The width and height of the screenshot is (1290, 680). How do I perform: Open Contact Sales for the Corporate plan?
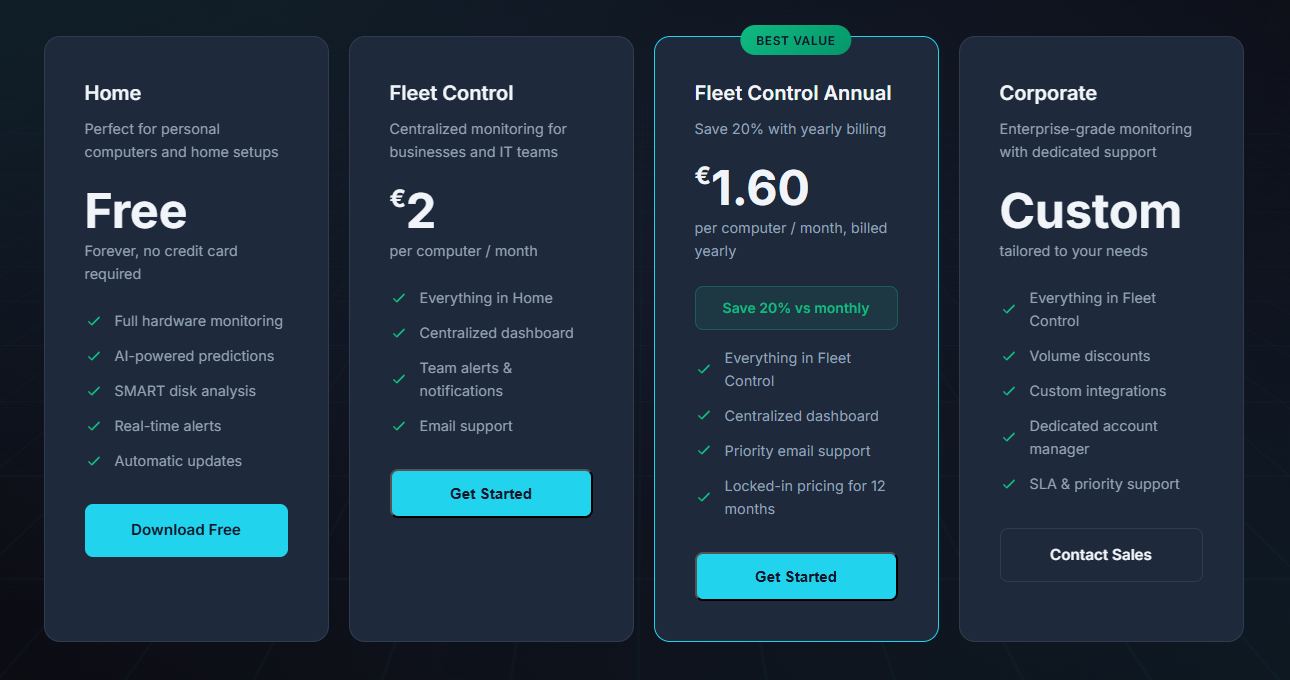pyautogui.click(x=1101, y=555)
